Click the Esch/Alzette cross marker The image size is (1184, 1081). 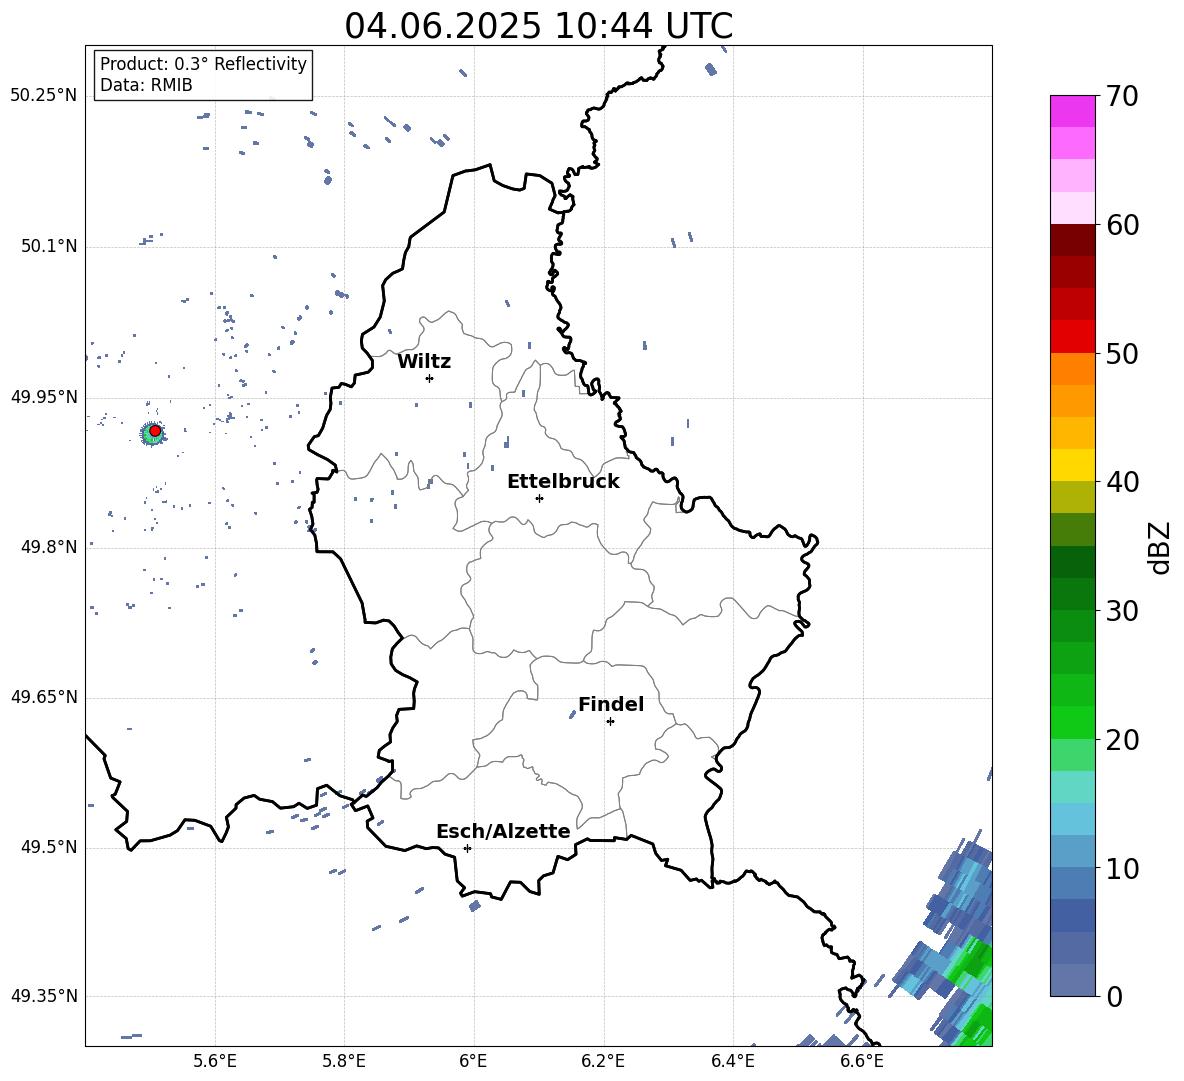point(467,848)
